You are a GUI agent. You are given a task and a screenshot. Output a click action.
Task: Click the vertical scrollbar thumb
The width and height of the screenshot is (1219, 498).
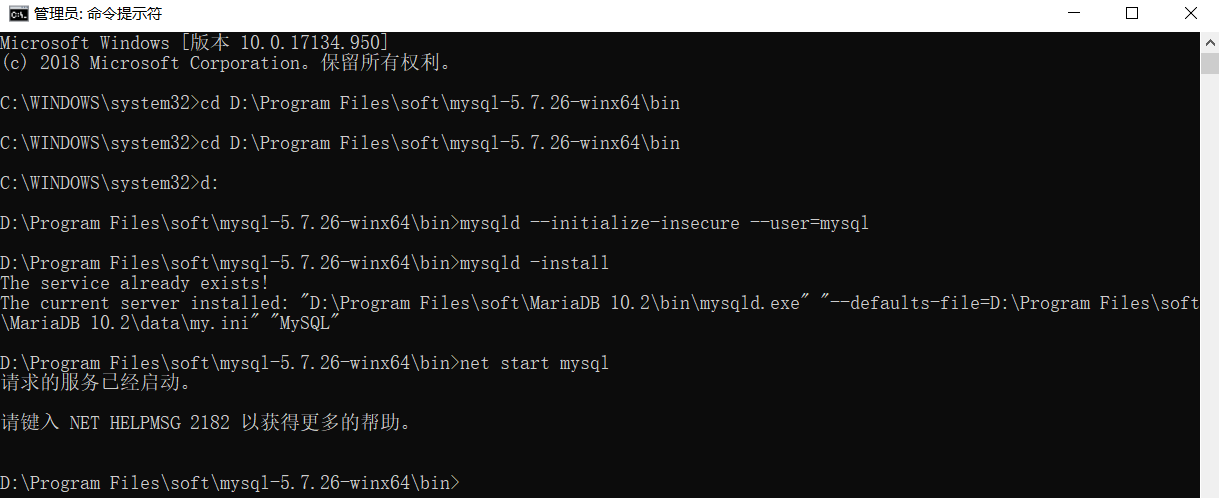coord(1209,63)
